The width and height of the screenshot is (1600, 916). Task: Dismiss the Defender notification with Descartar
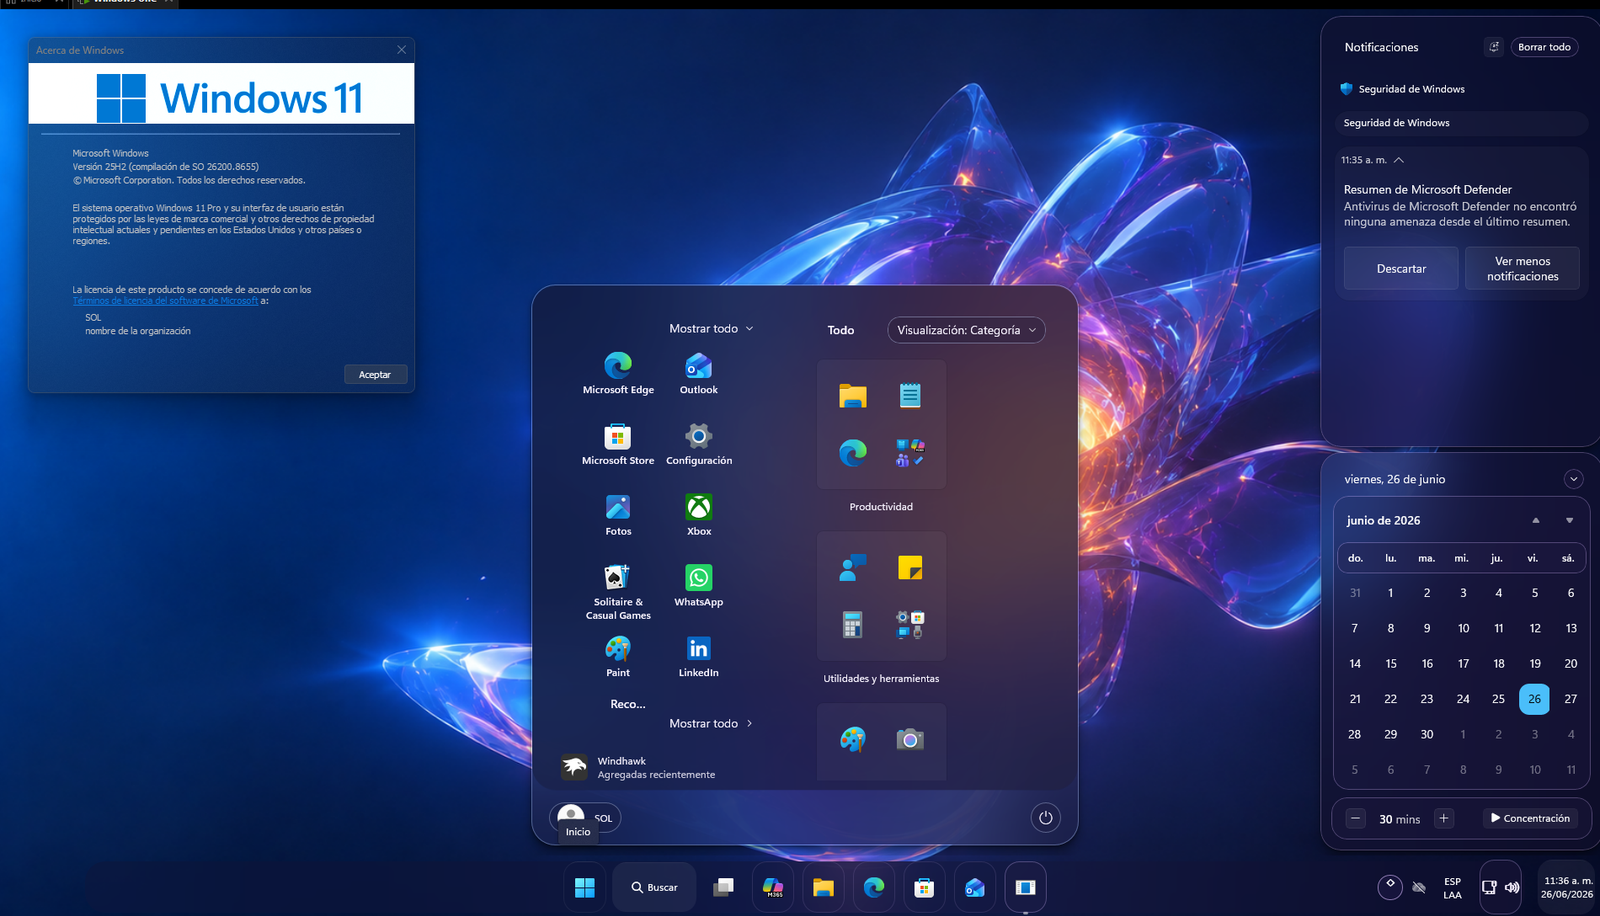coord(1401,269)
